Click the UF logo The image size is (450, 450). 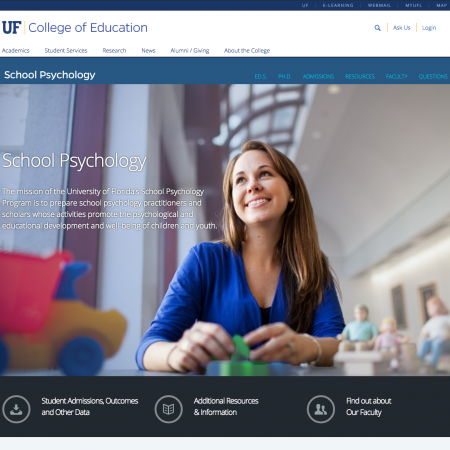(x=12, y=28)
